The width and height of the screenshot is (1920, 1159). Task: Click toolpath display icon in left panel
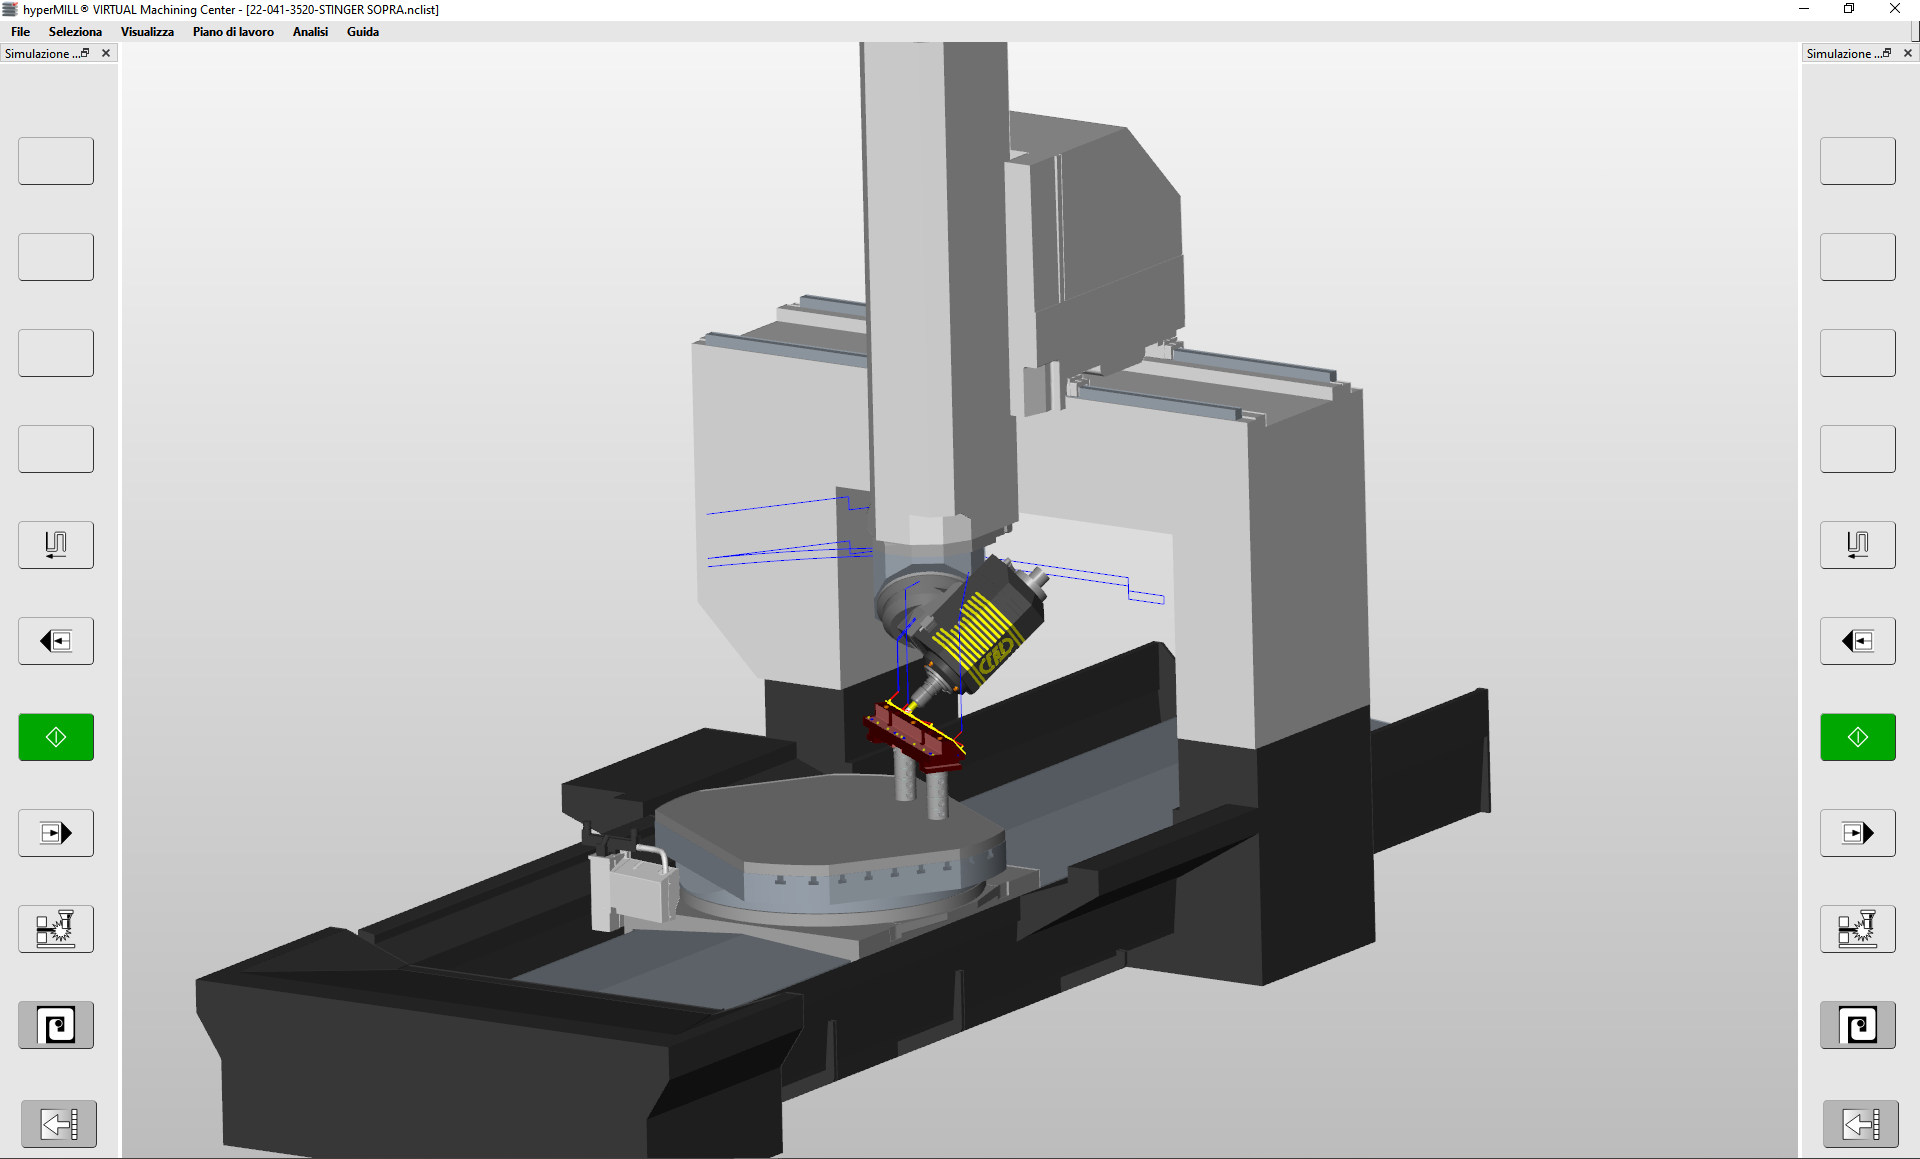(56, 545)
